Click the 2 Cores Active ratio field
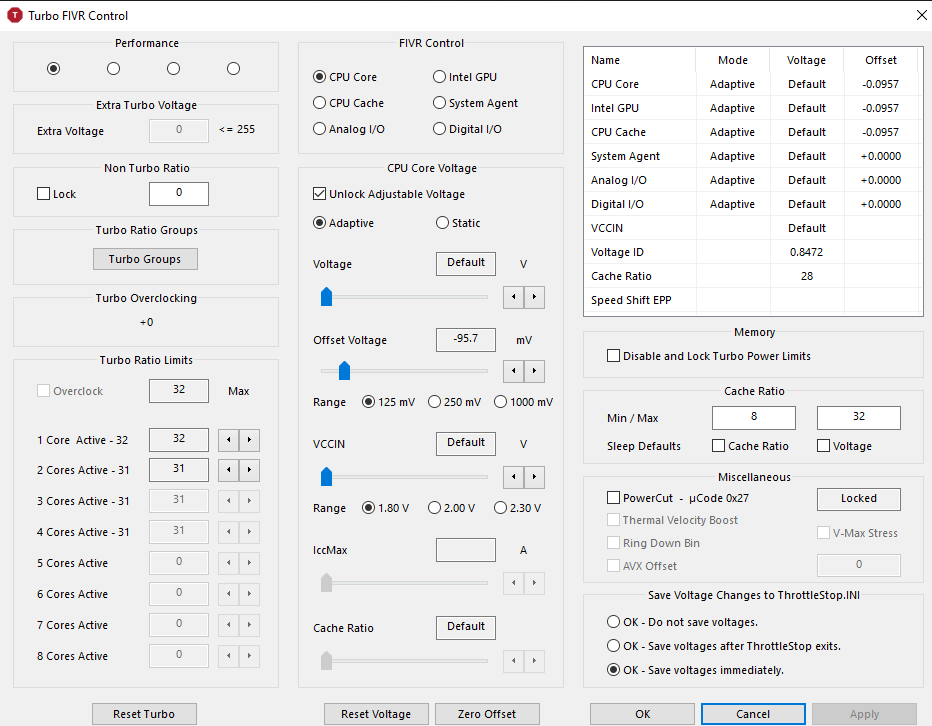 pos(179,470)
